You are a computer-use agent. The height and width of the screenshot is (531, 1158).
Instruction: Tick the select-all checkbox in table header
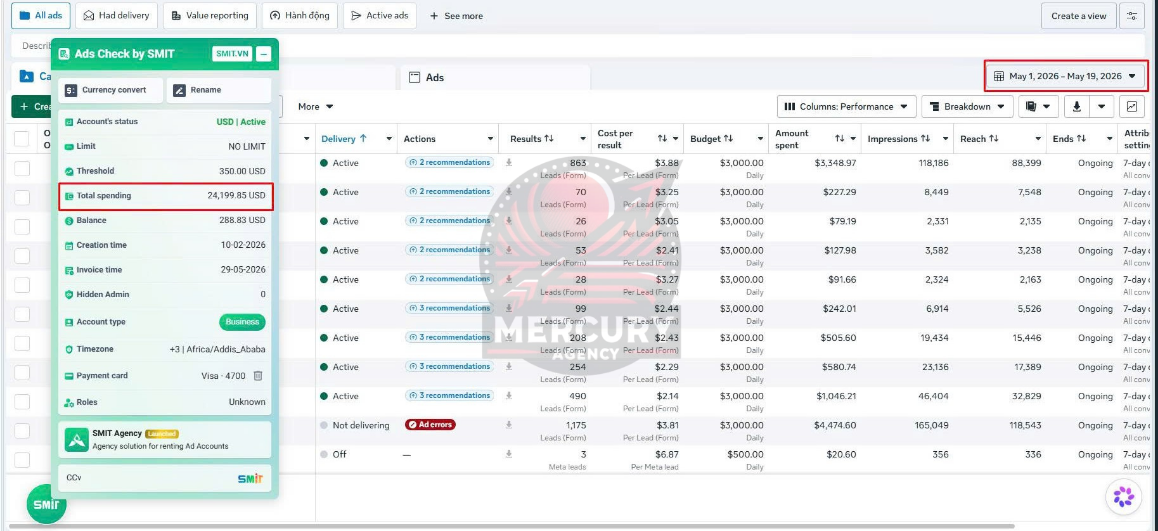[22, 139]
